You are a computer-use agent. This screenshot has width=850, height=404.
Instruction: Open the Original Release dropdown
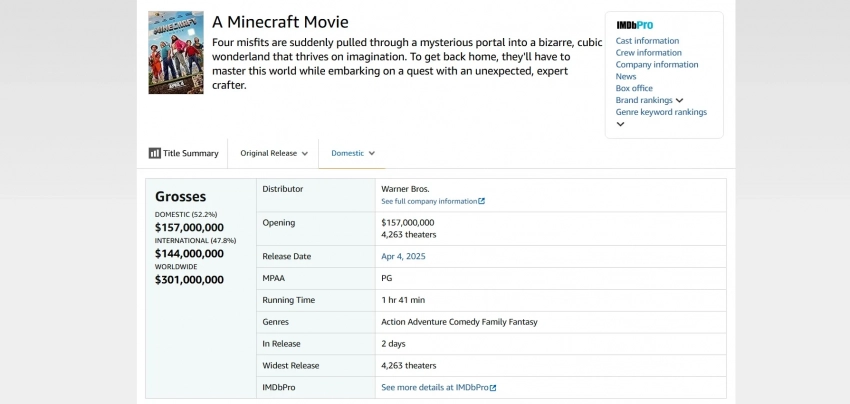(x=273, y=153)
